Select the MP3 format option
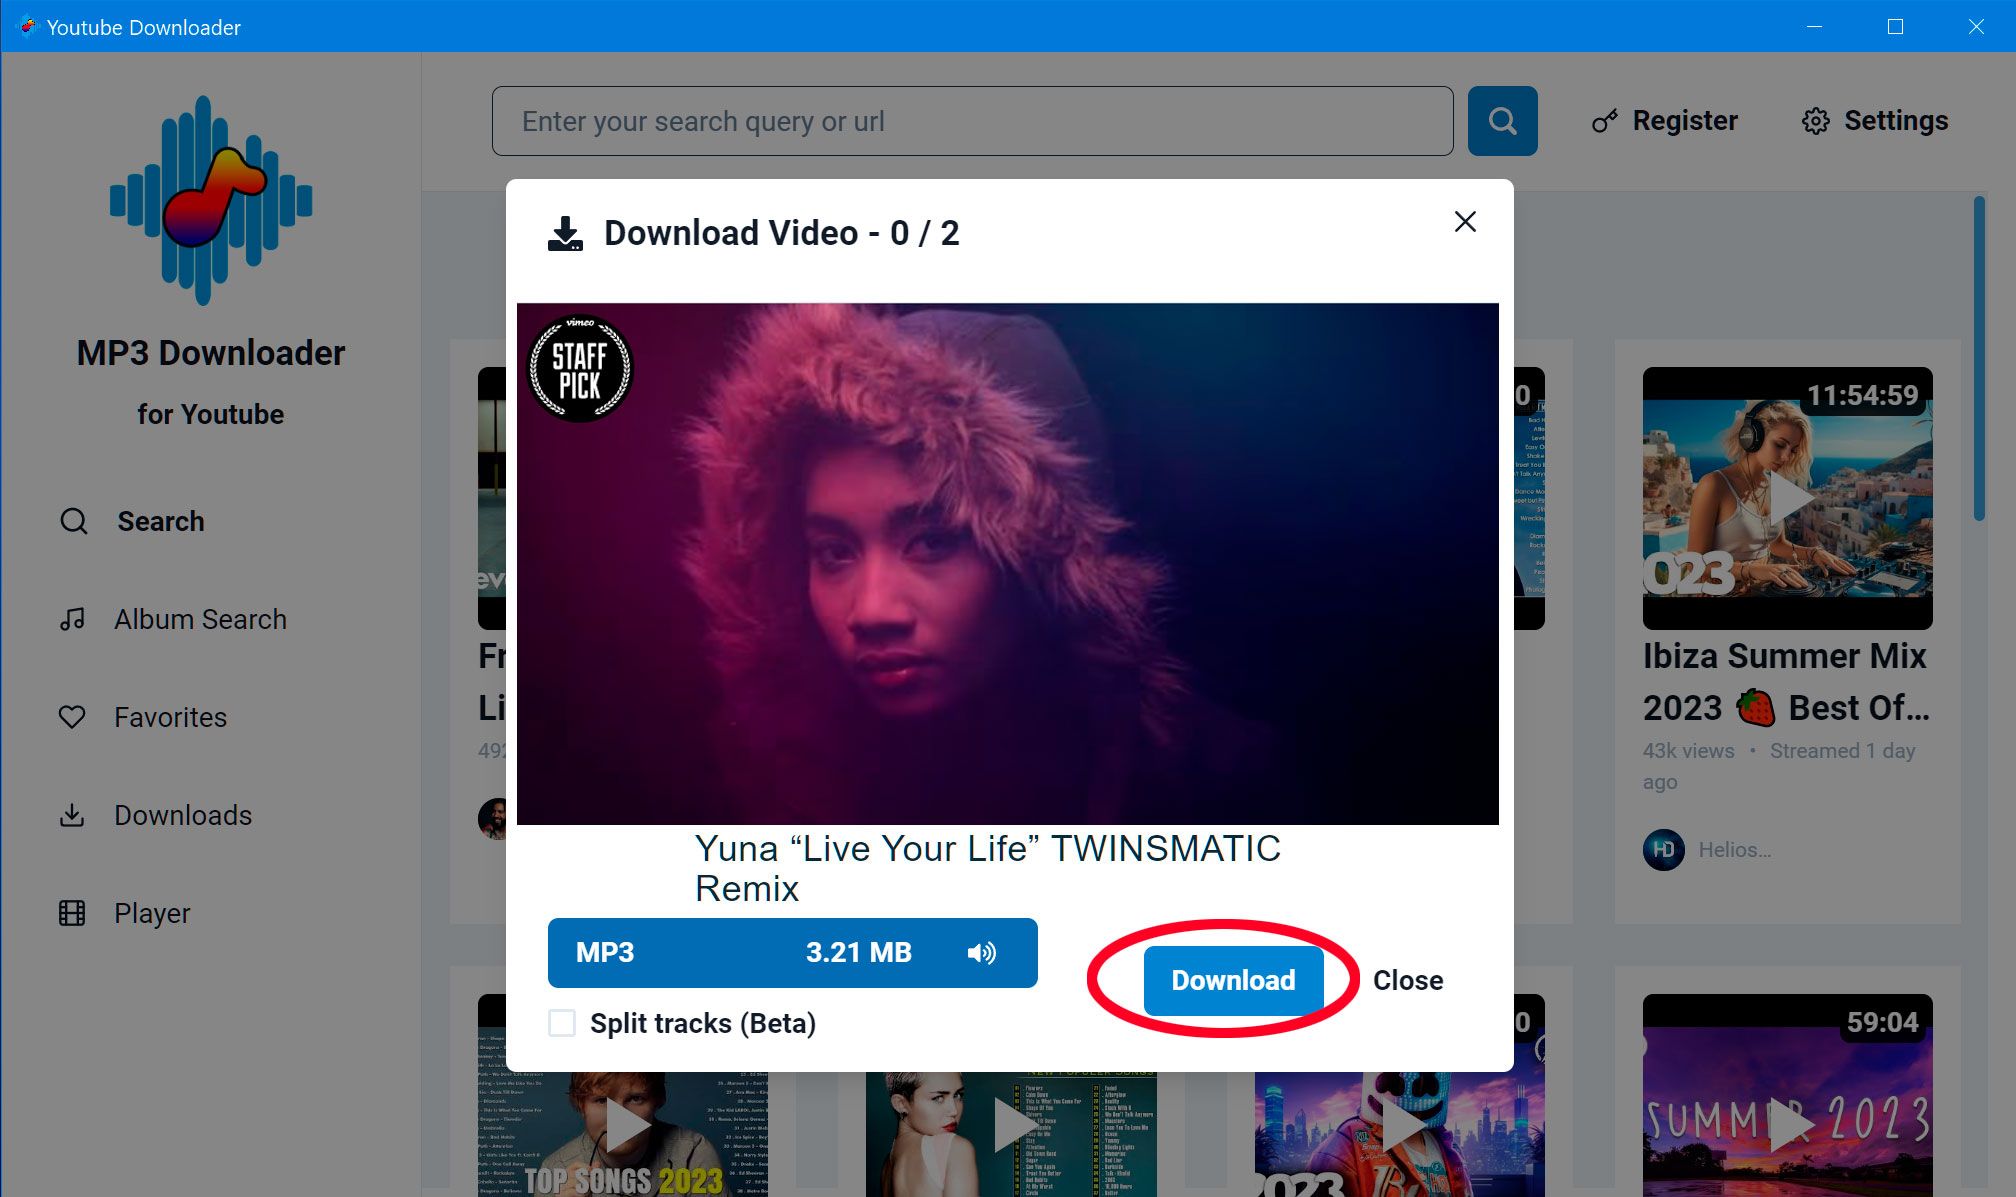Screen dimensions: 2016x1197 (791, 952)
